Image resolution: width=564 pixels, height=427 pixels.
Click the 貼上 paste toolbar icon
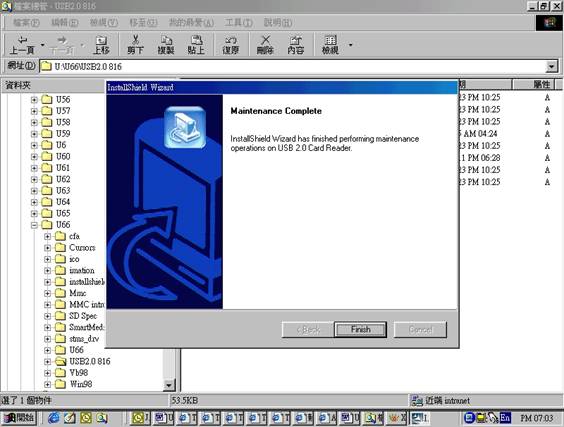pos(196,45)
